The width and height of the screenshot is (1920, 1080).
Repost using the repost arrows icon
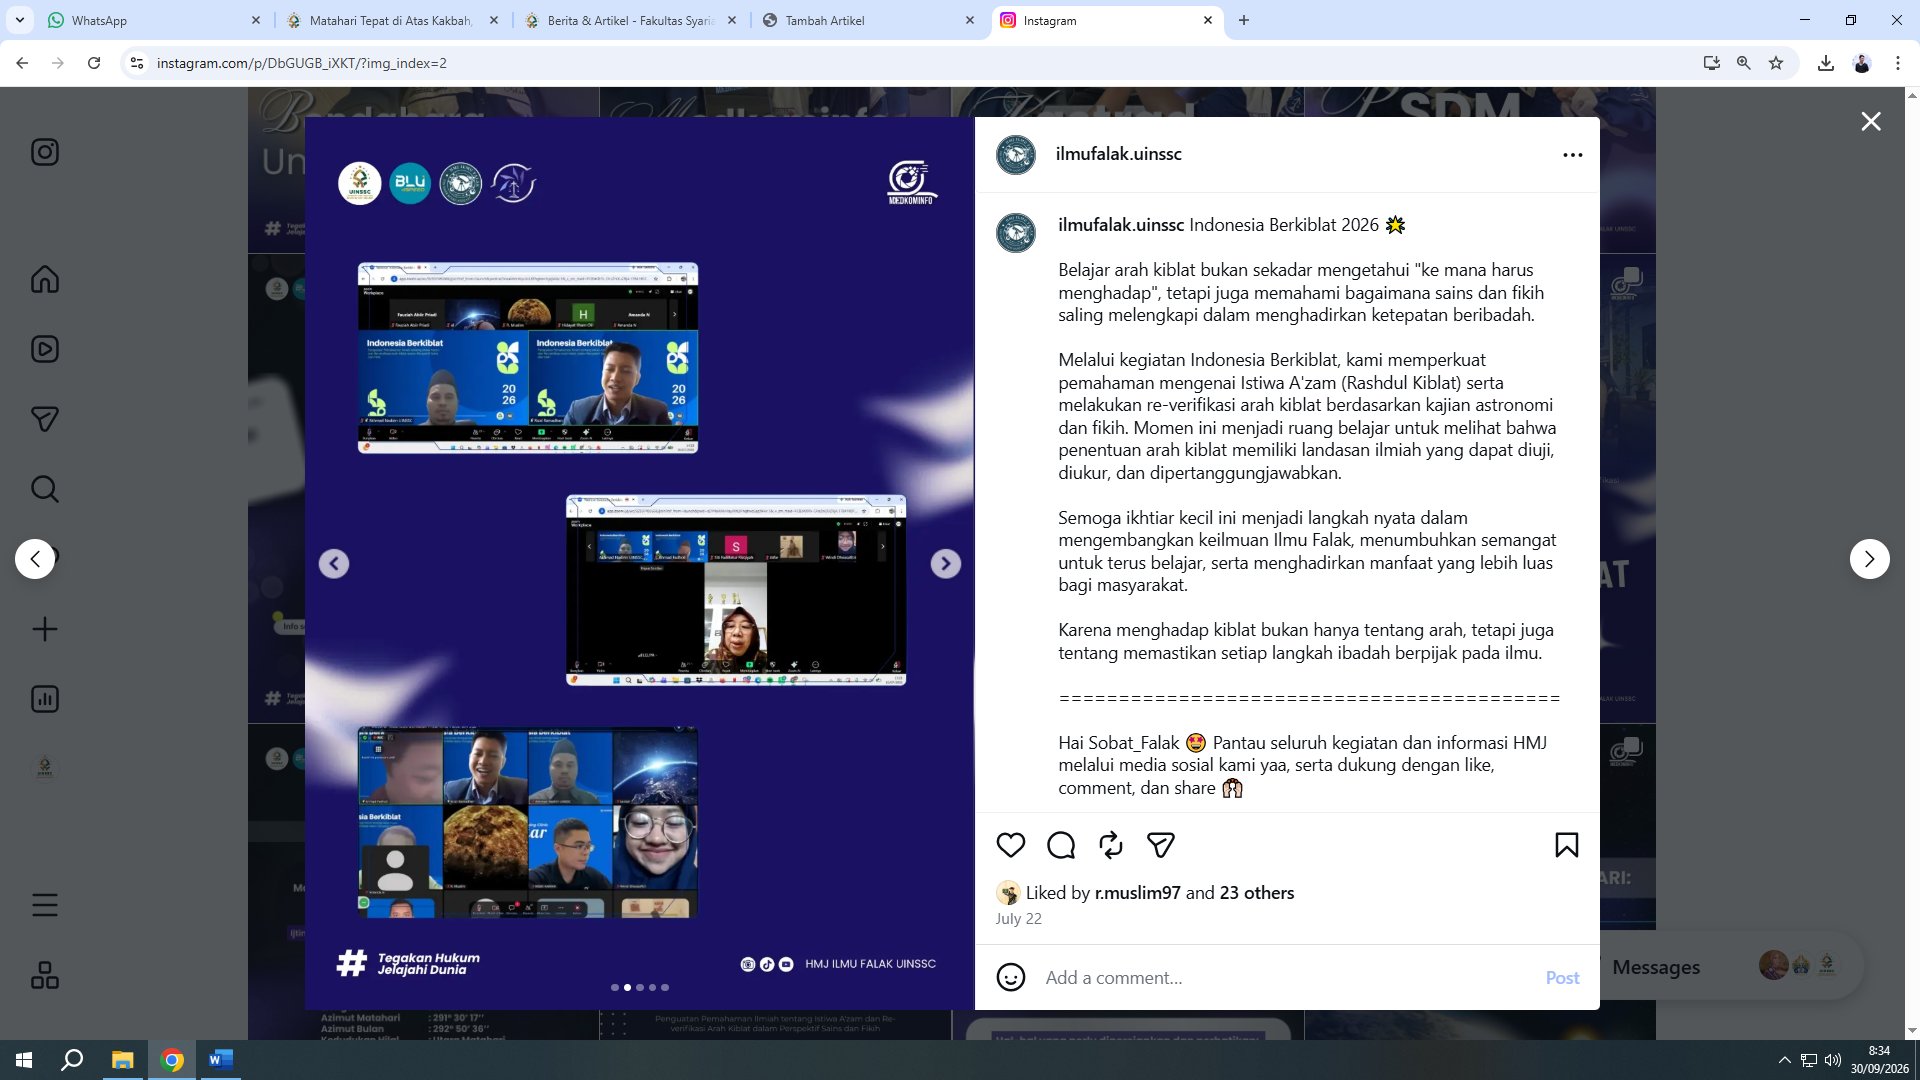point(1111,845)
